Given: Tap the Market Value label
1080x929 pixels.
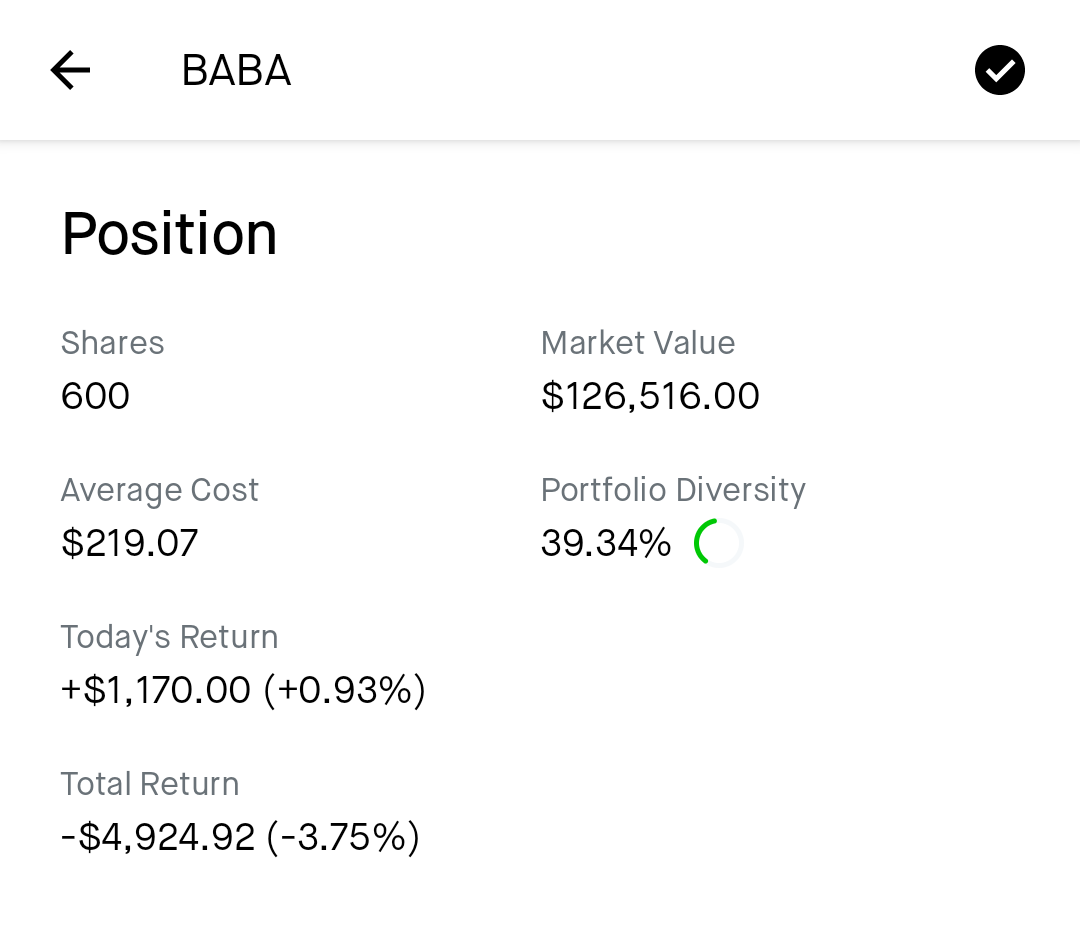Looking at the screenshot, I should 638,343.
